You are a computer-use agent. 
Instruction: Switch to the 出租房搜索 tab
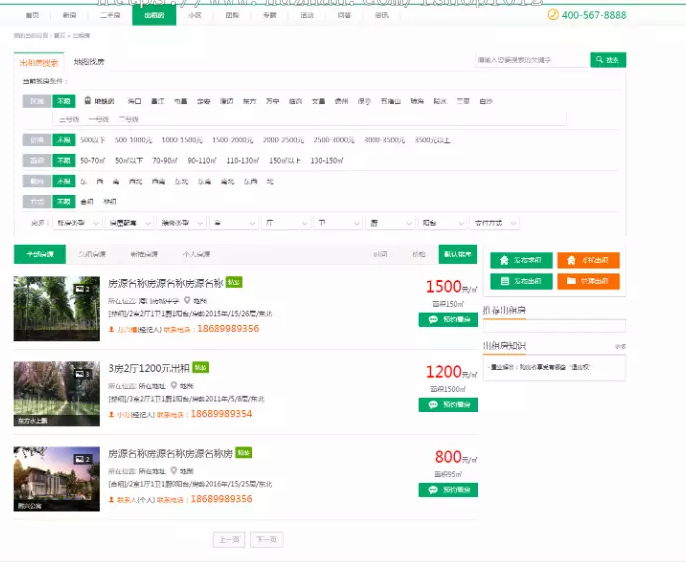click(39, 63)
